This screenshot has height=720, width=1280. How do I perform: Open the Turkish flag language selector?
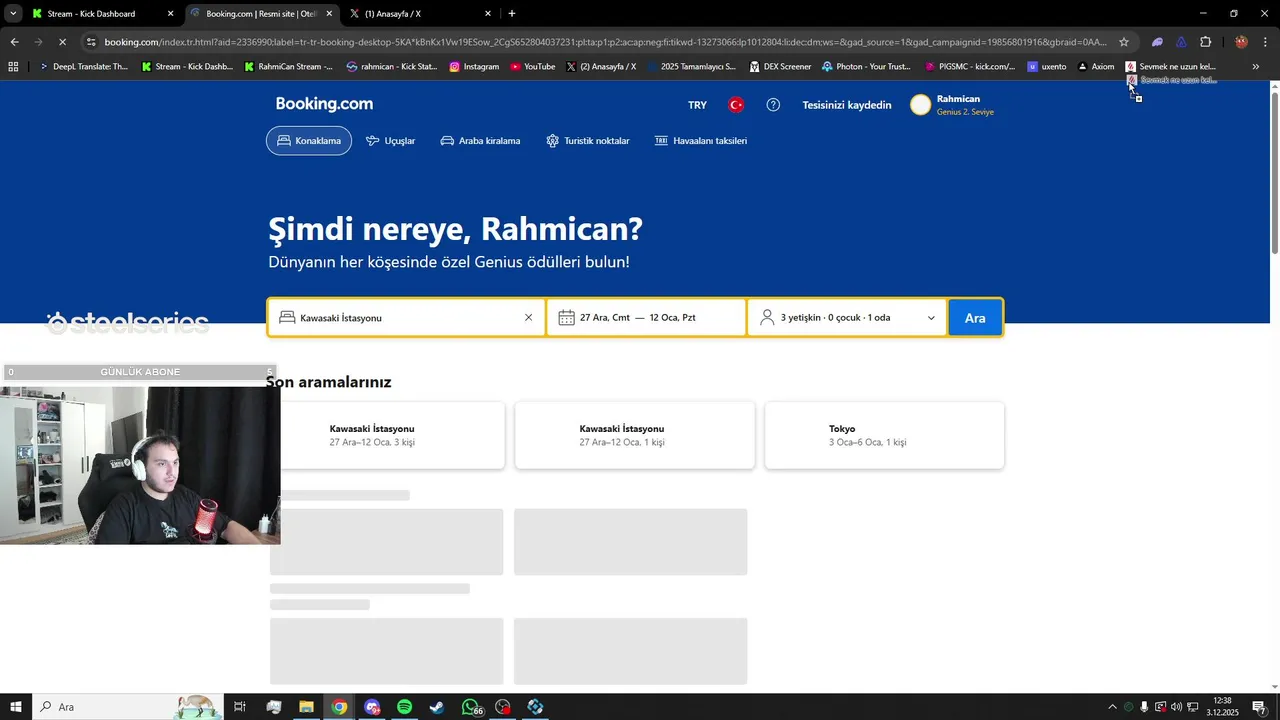[x=736, y=105]
